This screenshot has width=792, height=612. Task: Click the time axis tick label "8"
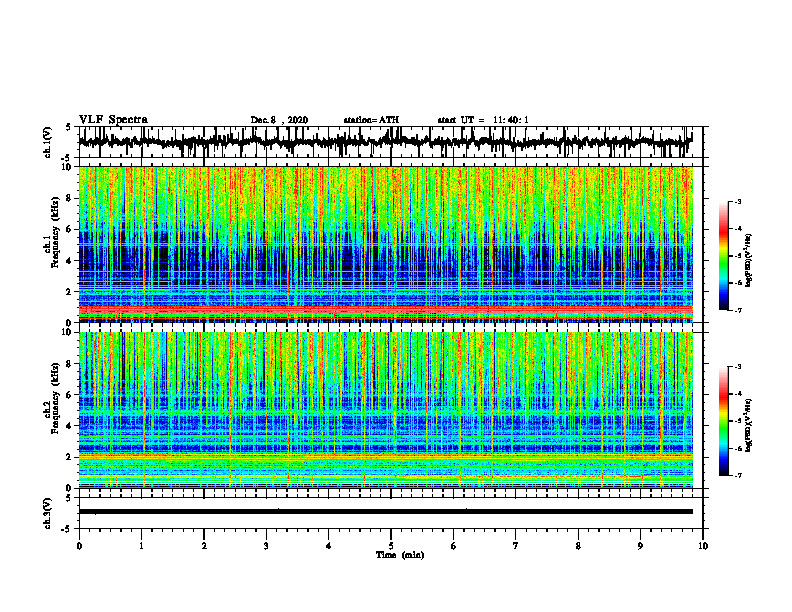pyautogui.click(x=578, y=546)
